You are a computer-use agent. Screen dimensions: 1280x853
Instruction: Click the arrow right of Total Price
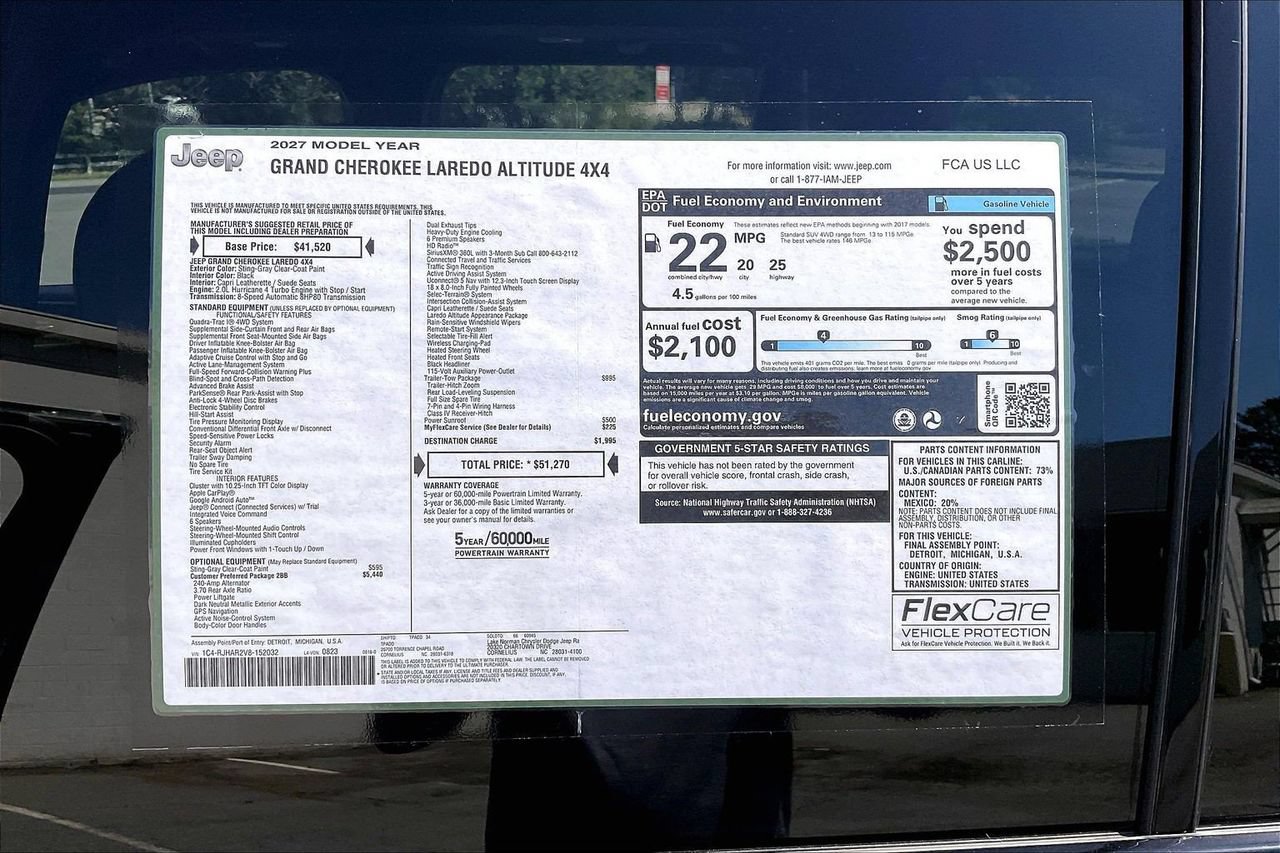click(613, 464)
